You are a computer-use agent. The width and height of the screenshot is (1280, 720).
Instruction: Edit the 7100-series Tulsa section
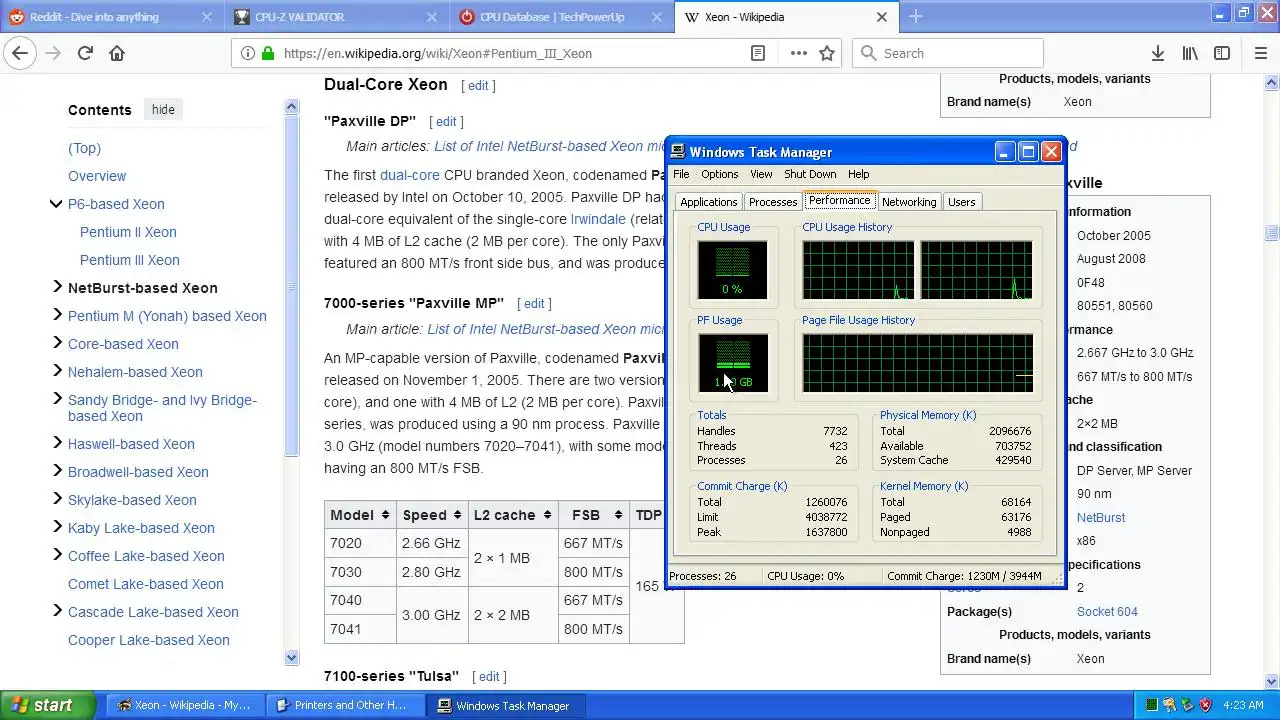tap(489, 677)
